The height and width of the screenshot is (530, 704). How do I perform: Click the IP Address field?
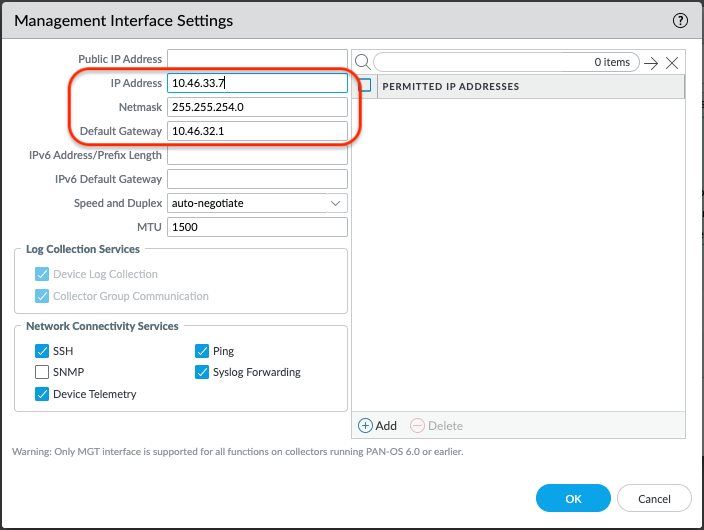coord(257,83)
